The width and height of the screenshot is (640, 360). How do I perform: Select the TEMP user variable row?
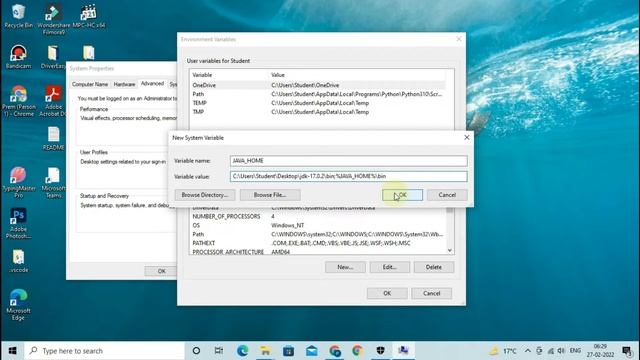318,103
